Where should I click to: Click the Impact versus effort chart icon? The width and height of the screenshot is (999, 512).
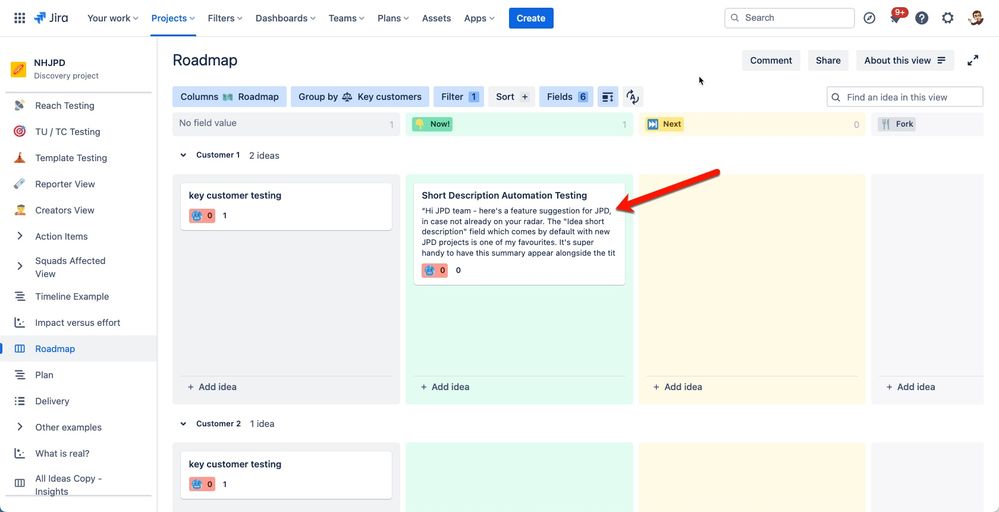pos(20,322)
